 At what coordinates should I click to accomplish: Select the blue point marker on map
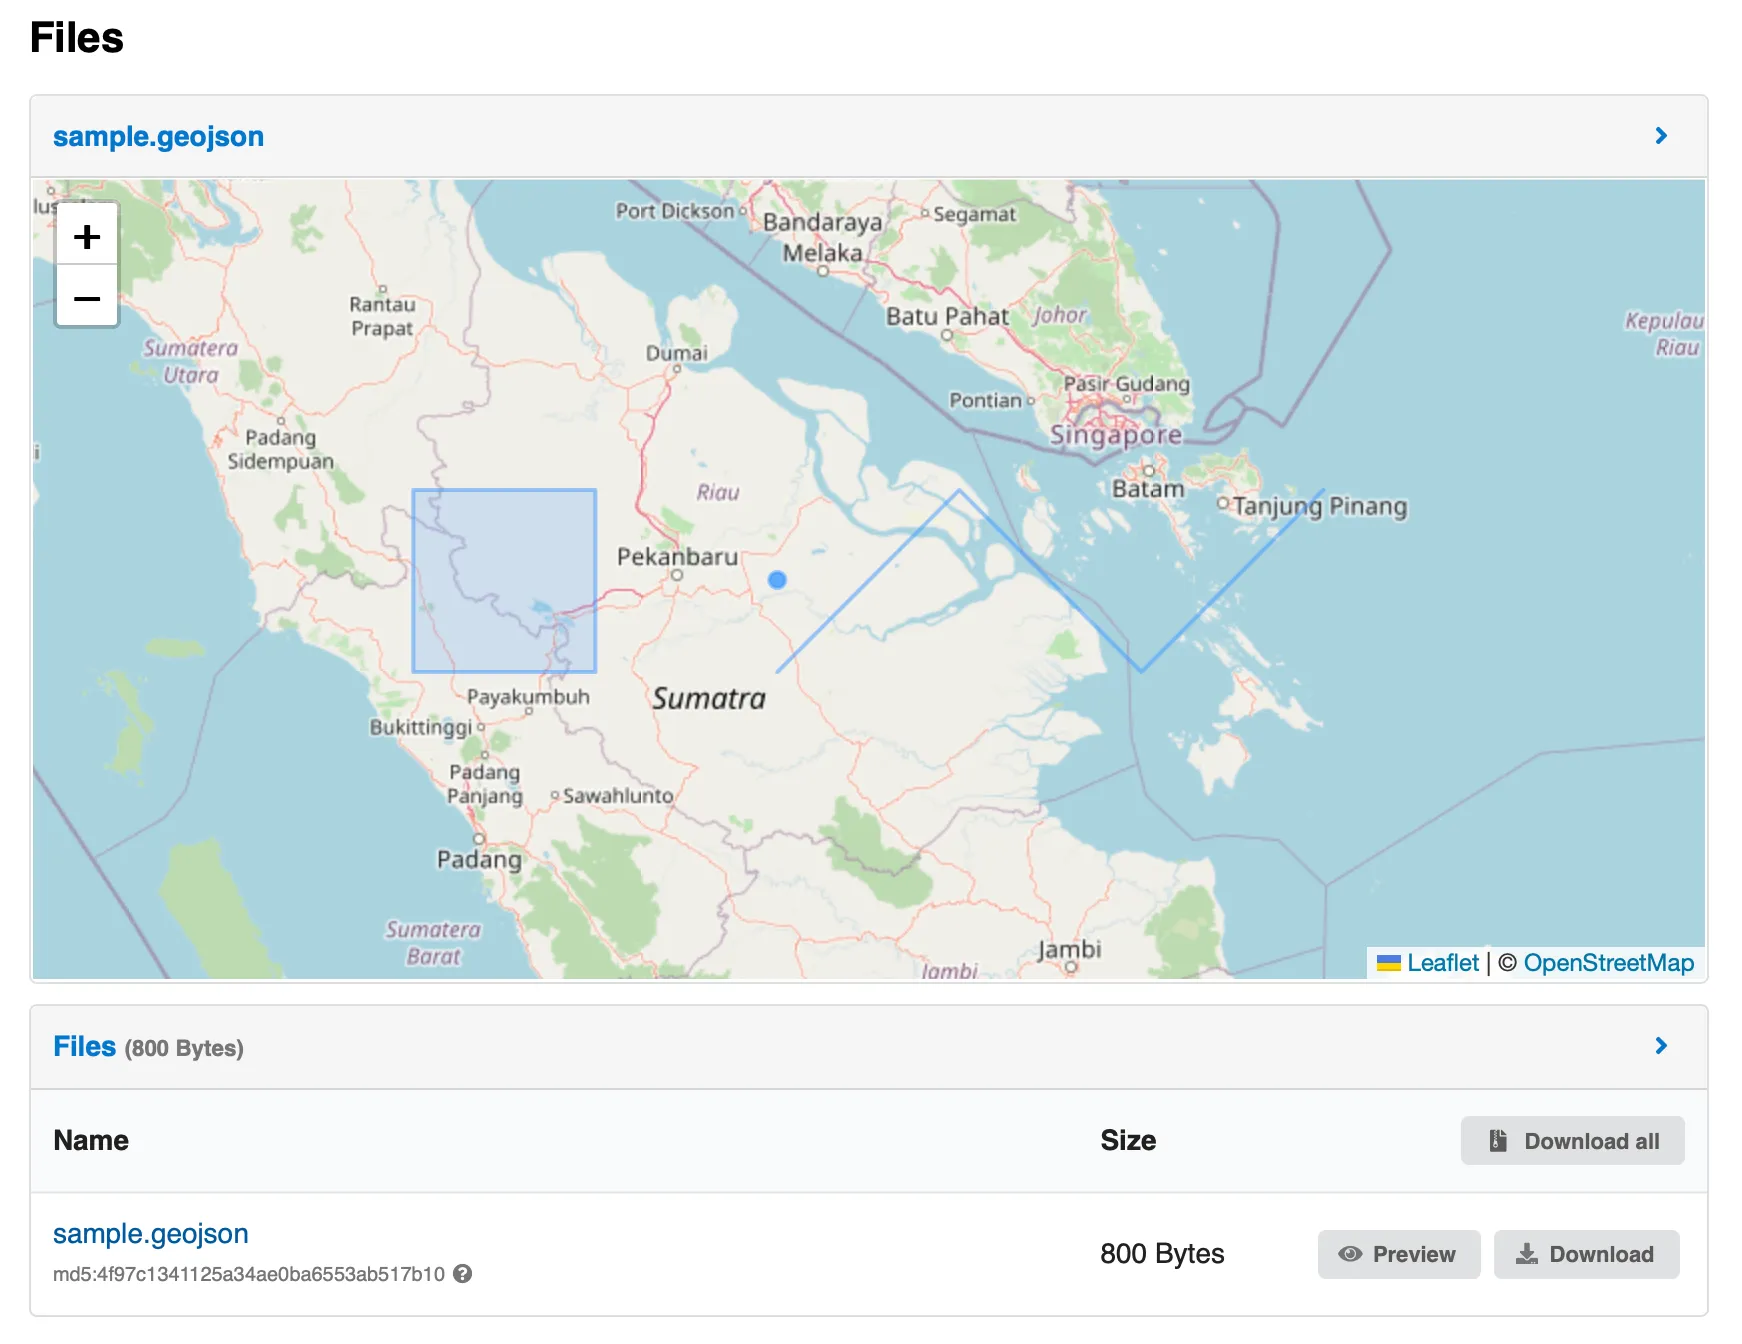777,579
